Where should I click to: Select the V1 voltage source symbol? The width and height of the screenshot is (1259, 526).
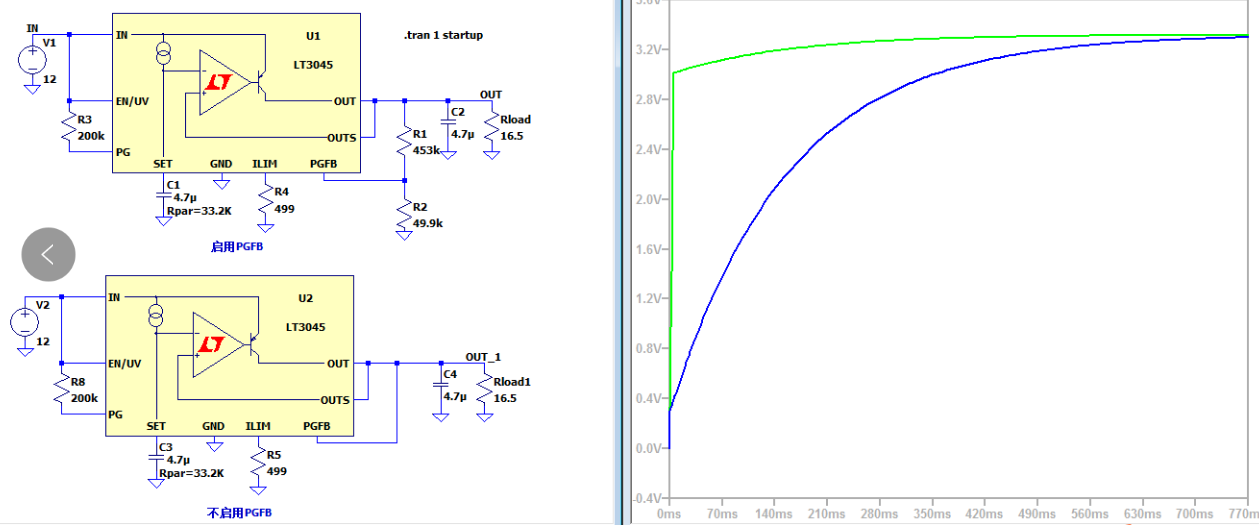(32, 59)
